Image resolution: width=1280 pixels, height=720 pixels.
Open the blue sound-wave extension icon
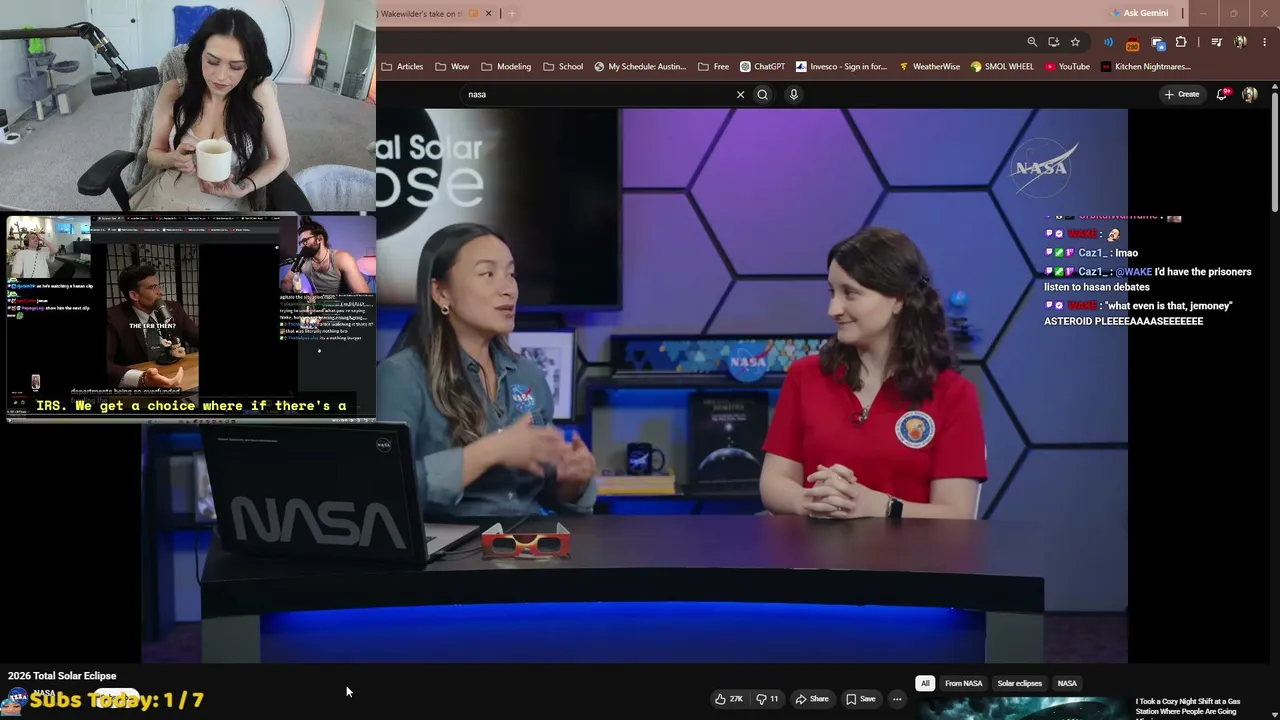click(x=1108, y=42)
